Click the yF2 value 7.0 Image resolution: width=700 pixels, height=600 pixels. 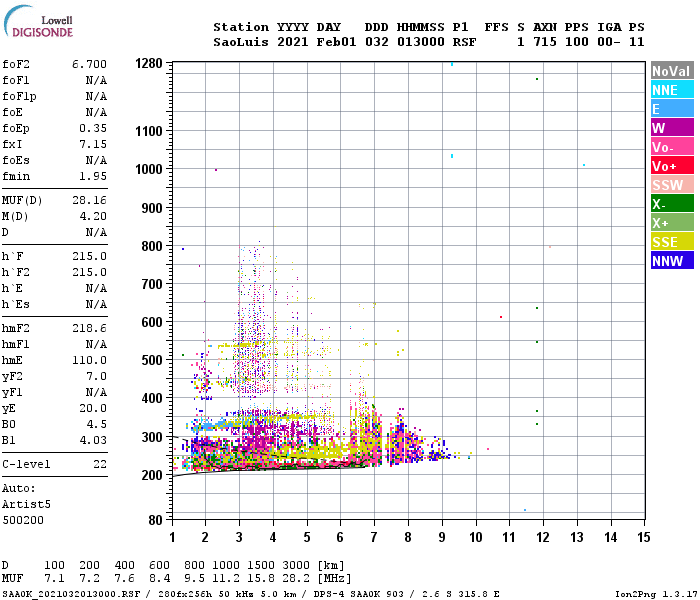[x=96, y=376]
